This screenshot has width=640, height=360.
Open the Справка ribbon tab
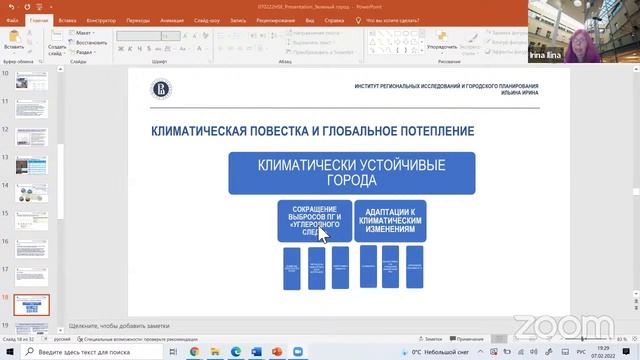(334, 20)
